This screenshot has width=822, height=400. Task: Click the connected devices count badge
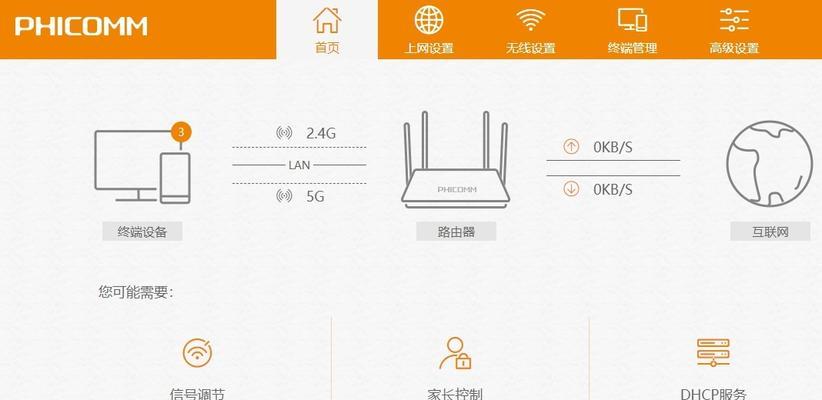pyautogui.click(x=181, y=132)
